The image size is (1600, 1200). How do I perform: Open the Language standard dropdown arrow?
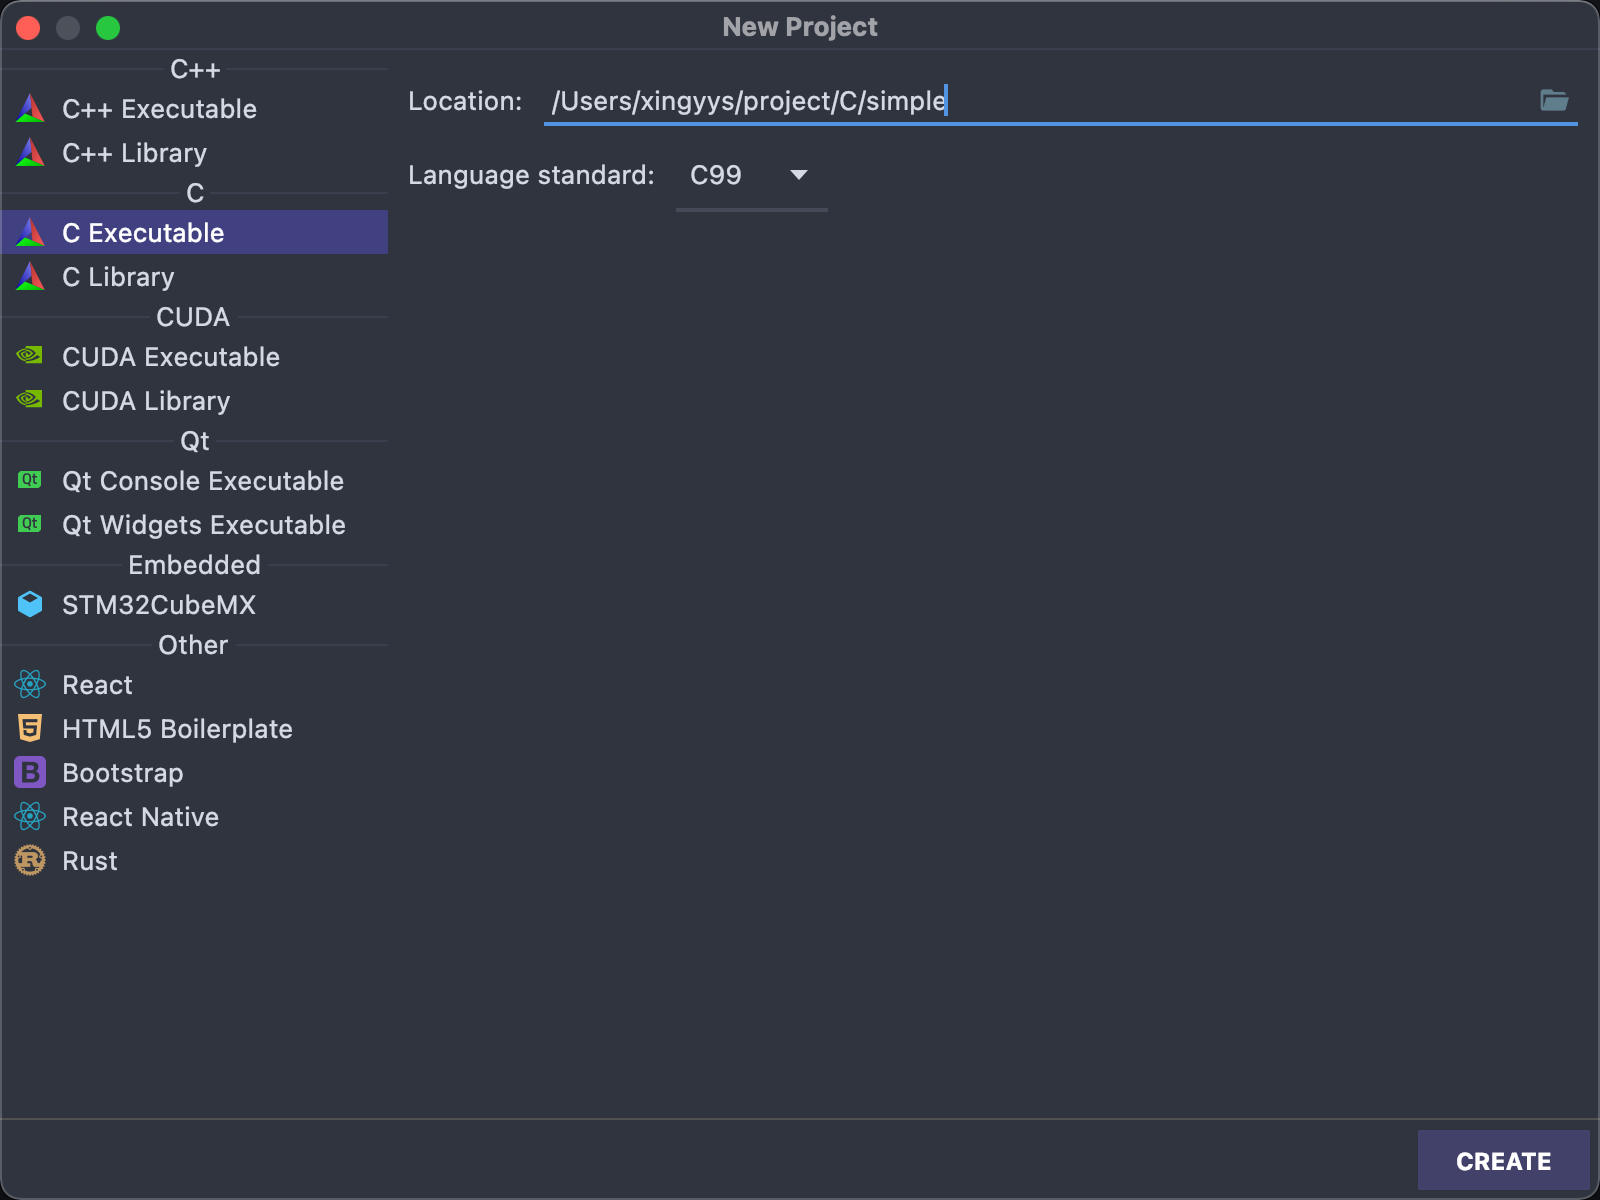tap(799, 175)
